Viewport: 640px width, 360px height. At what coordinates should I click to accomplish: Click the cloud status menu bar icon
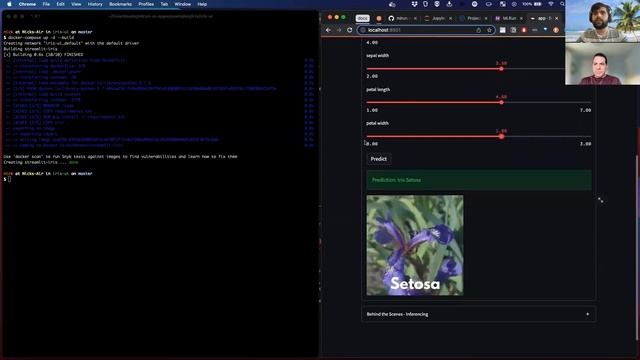[x=392, y=4]
